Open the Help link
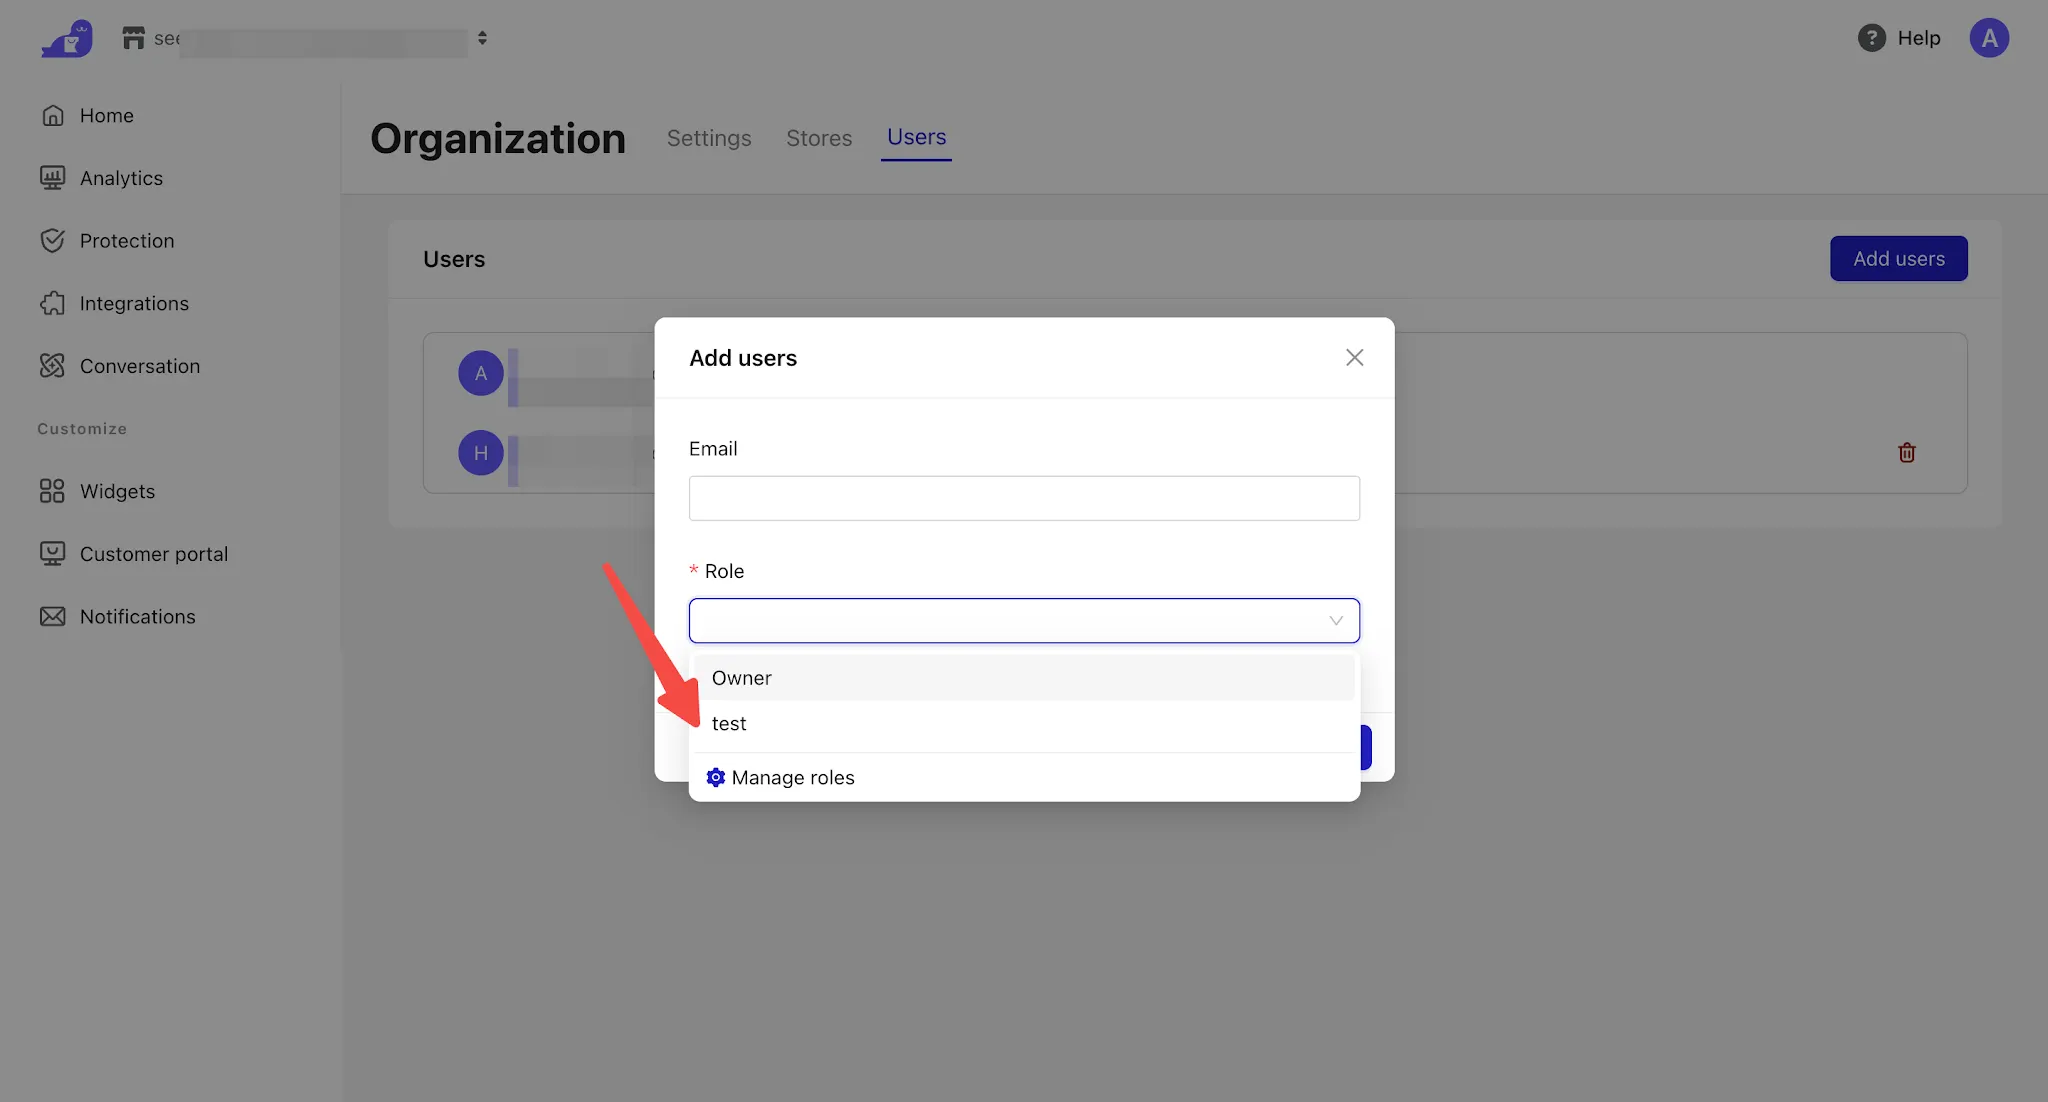This screenshot has height=1102, width=2048. [x=1919, y=38]
